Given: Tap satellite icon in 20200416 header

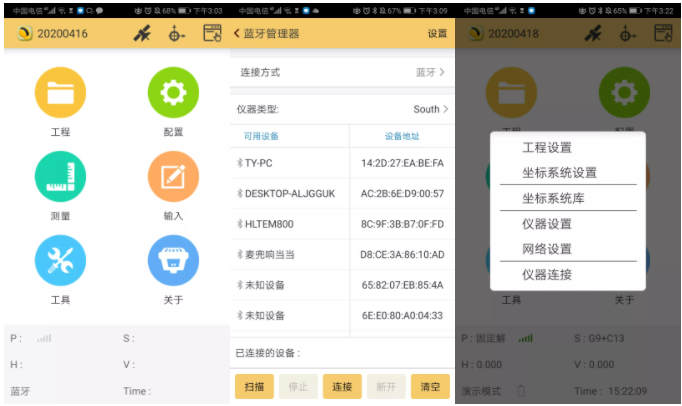Looking at the screenshot, I should tap(142, 33).
